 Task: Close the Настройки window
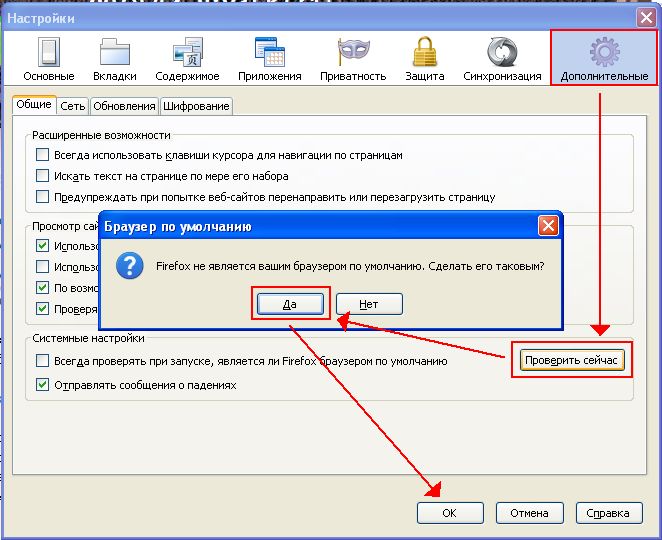coord(646,18)
